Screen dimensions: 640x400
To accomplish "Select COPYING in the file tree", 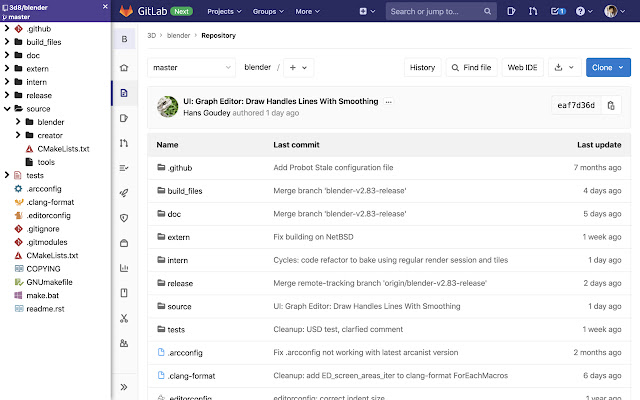I will coord(43,269).
